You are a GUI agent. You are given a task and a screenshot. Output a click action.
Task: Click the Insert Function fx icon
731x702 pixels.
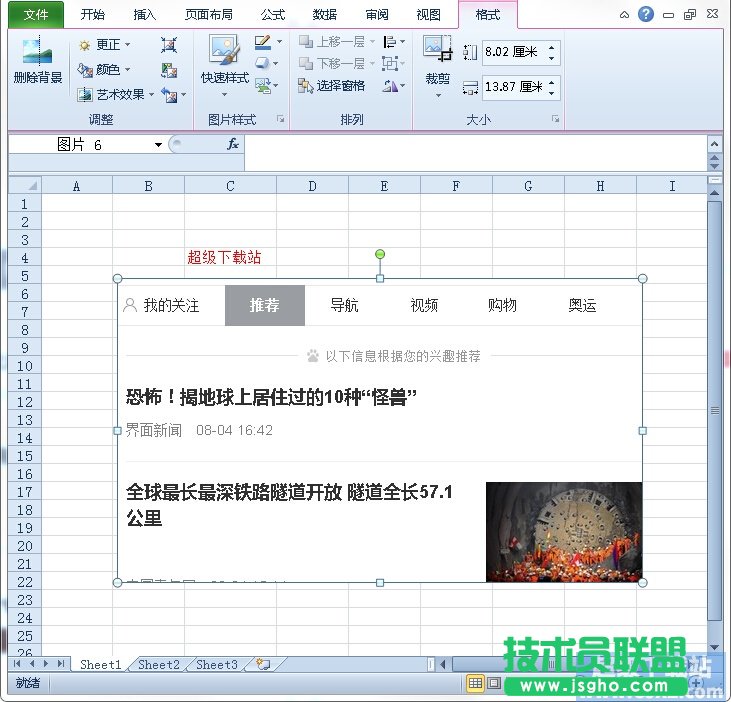click(232, 144)
